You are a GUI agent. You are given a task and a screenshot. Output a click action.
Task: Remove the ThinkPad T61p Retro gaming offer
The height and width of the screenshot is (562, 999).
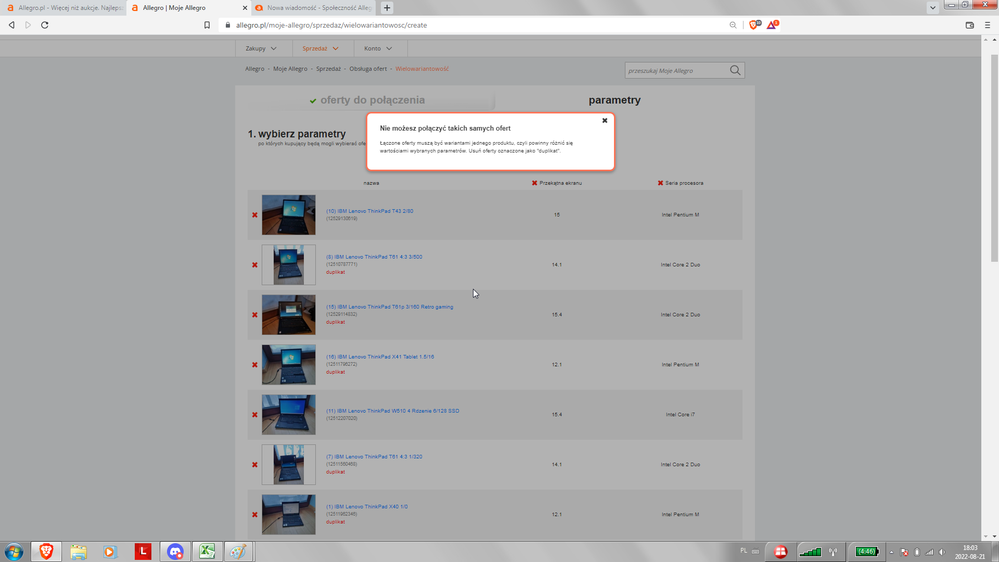coord(255,315)
